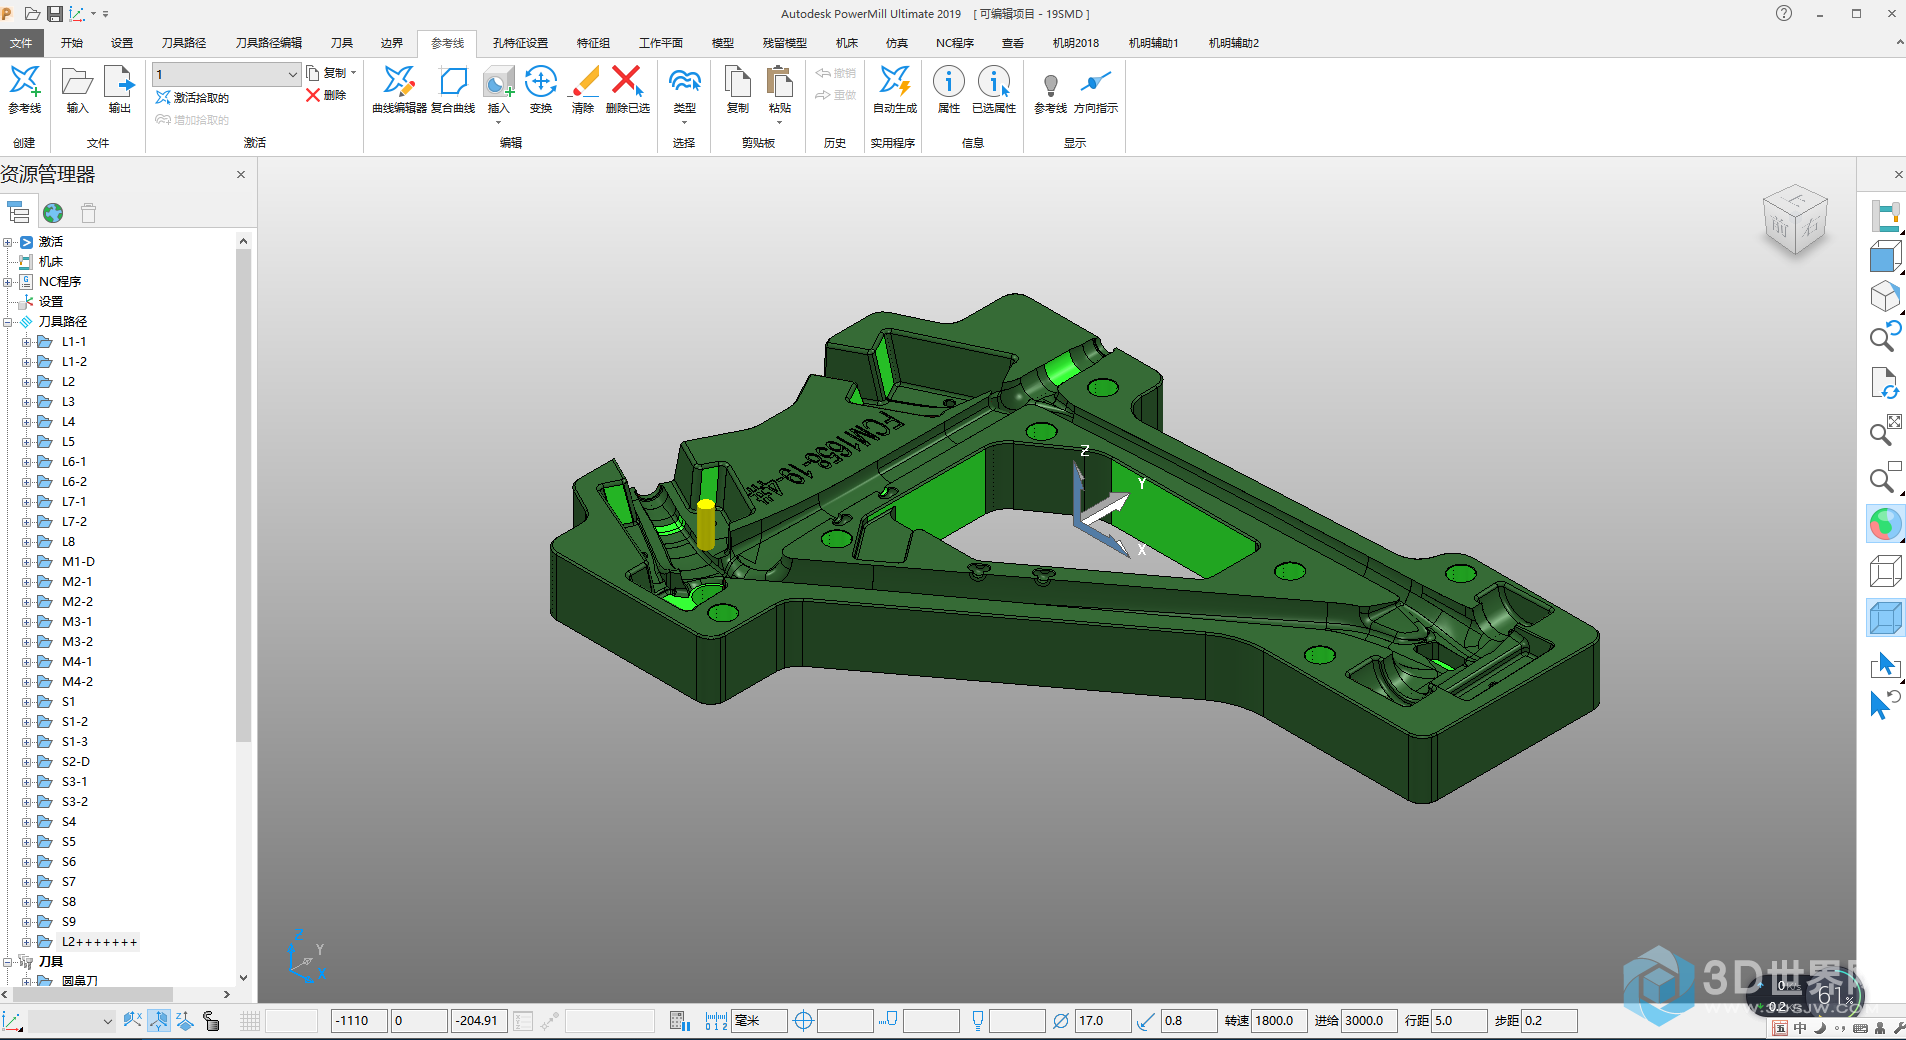Click the recycle bin icon in the explorer toolbar
This screenshot has height=1040, width=1906.
(89, 213)
